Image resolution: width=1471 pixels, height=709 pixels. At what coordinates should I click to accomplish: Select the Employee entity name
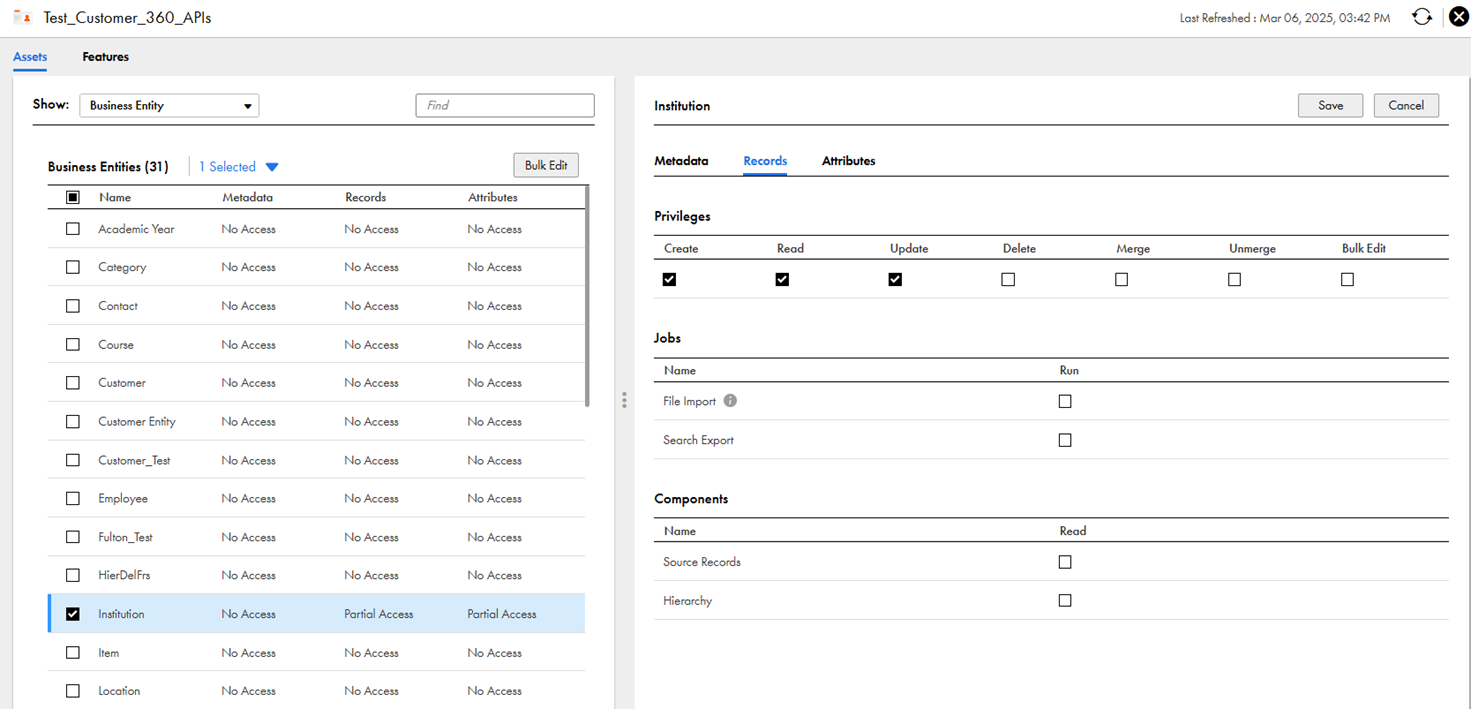coord(123,498)
